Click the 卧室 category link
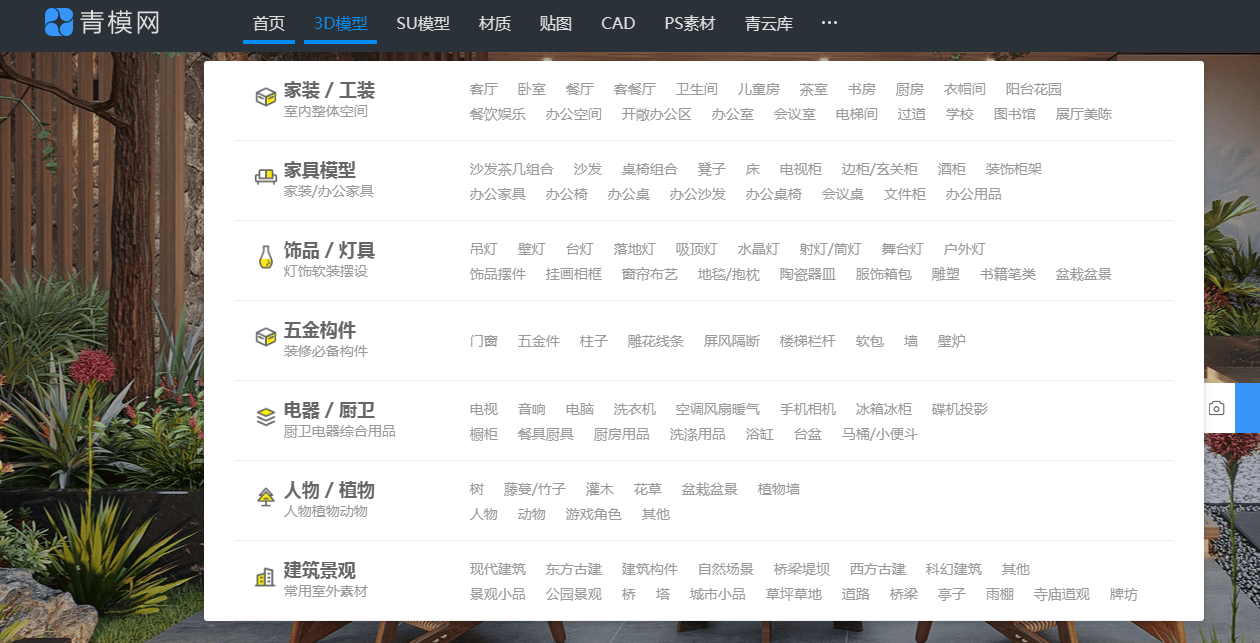This screenshot has height=643, width=1260. pos(531,88)
